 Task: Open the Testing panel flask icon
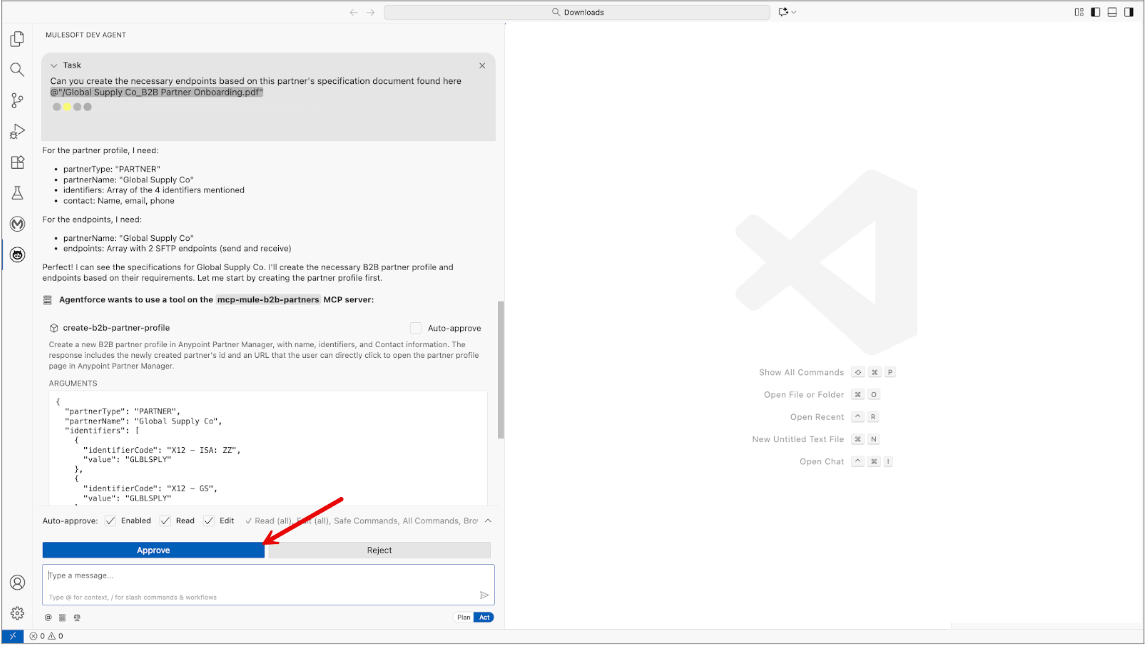pos(17,192)
